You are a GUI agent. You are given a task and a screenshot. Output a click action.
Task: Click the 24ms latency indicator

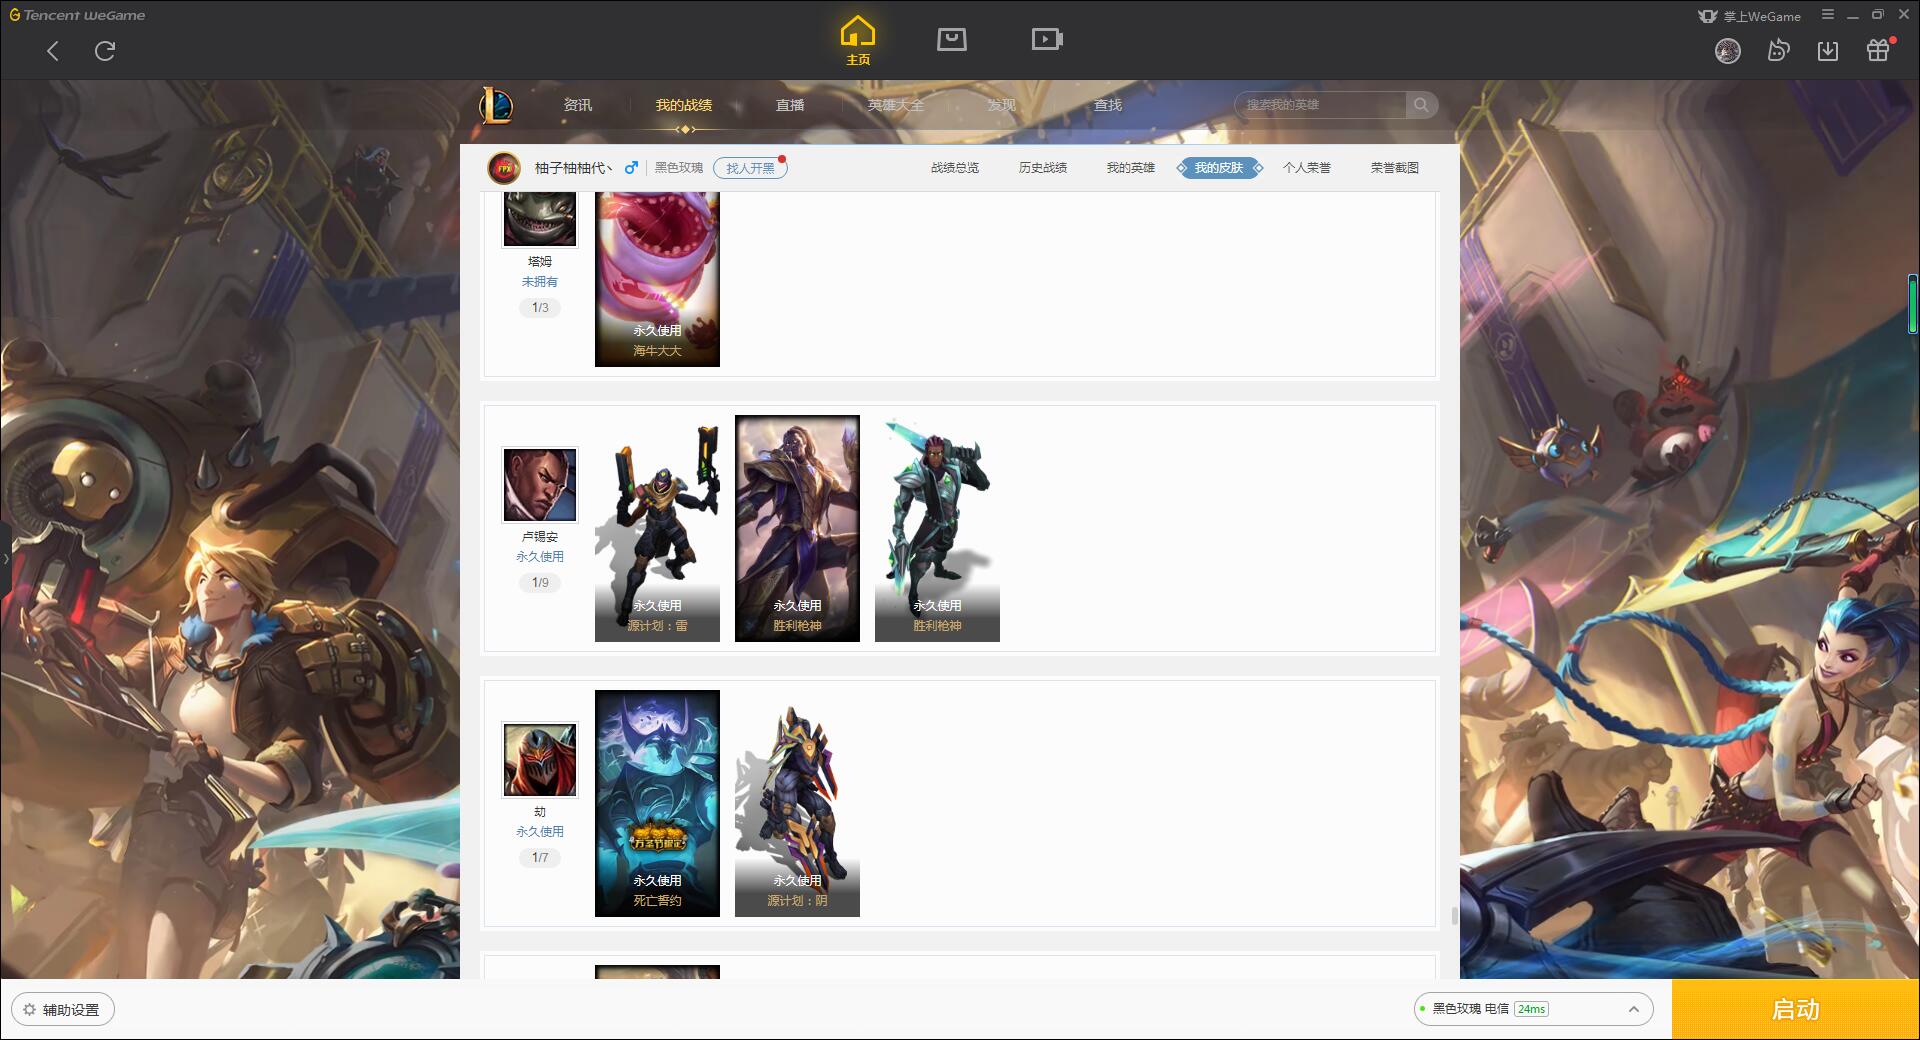[1531, 1009]
